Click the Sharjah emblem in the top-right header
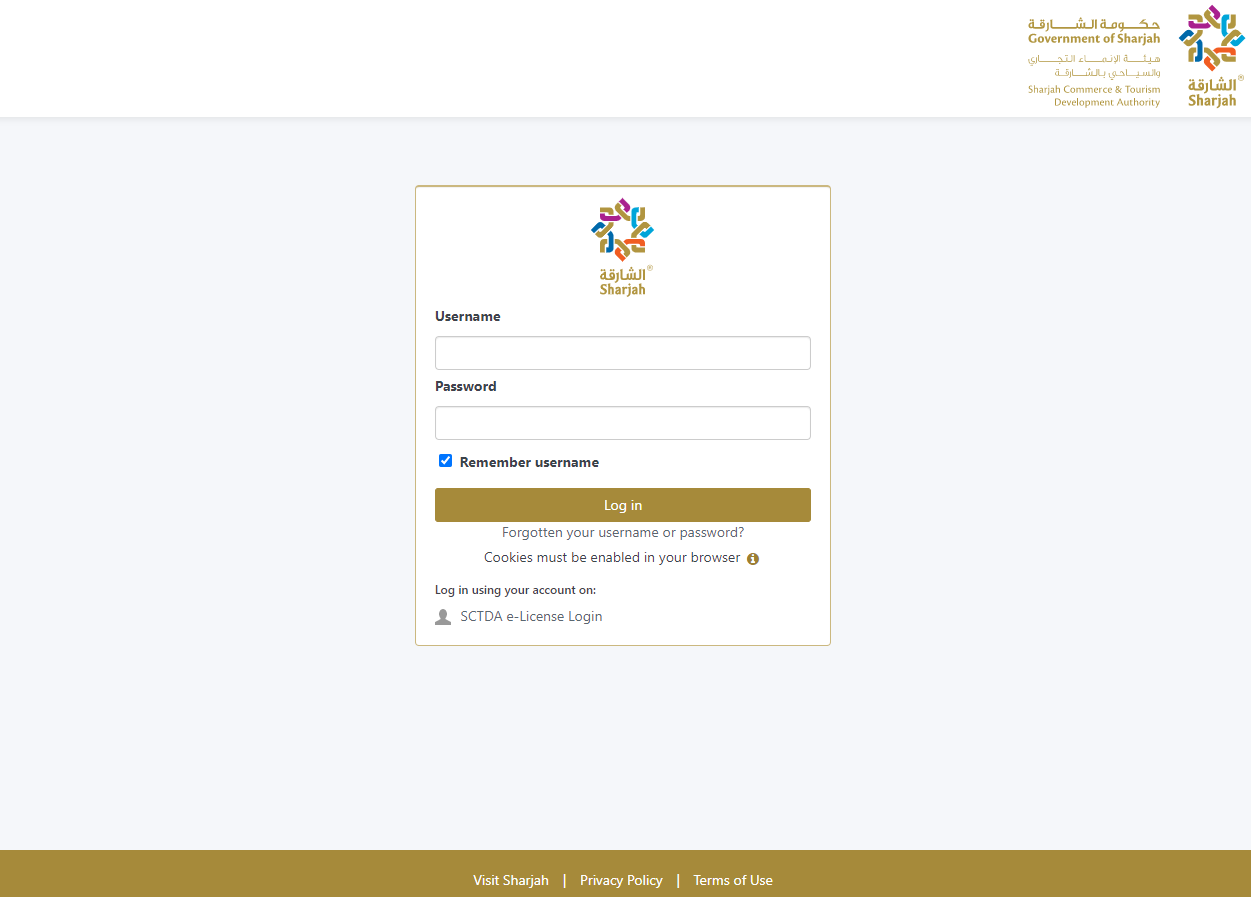 point(1211,55)
